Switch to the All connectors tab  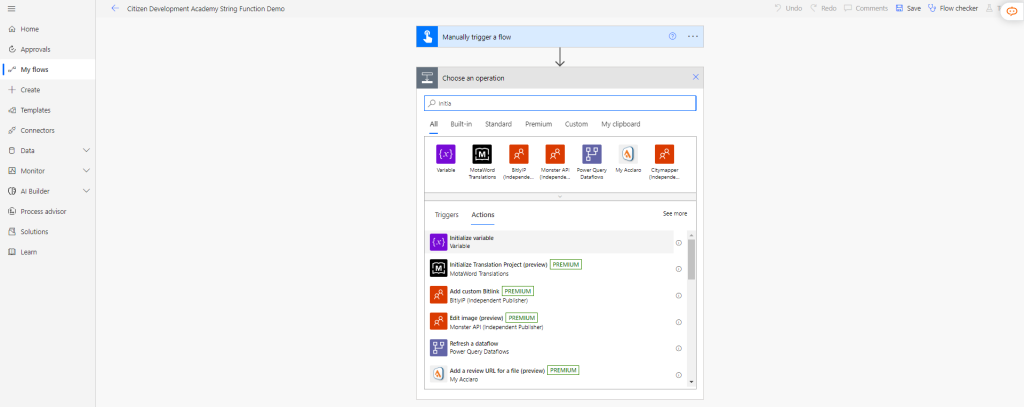[x=434, y=124]
